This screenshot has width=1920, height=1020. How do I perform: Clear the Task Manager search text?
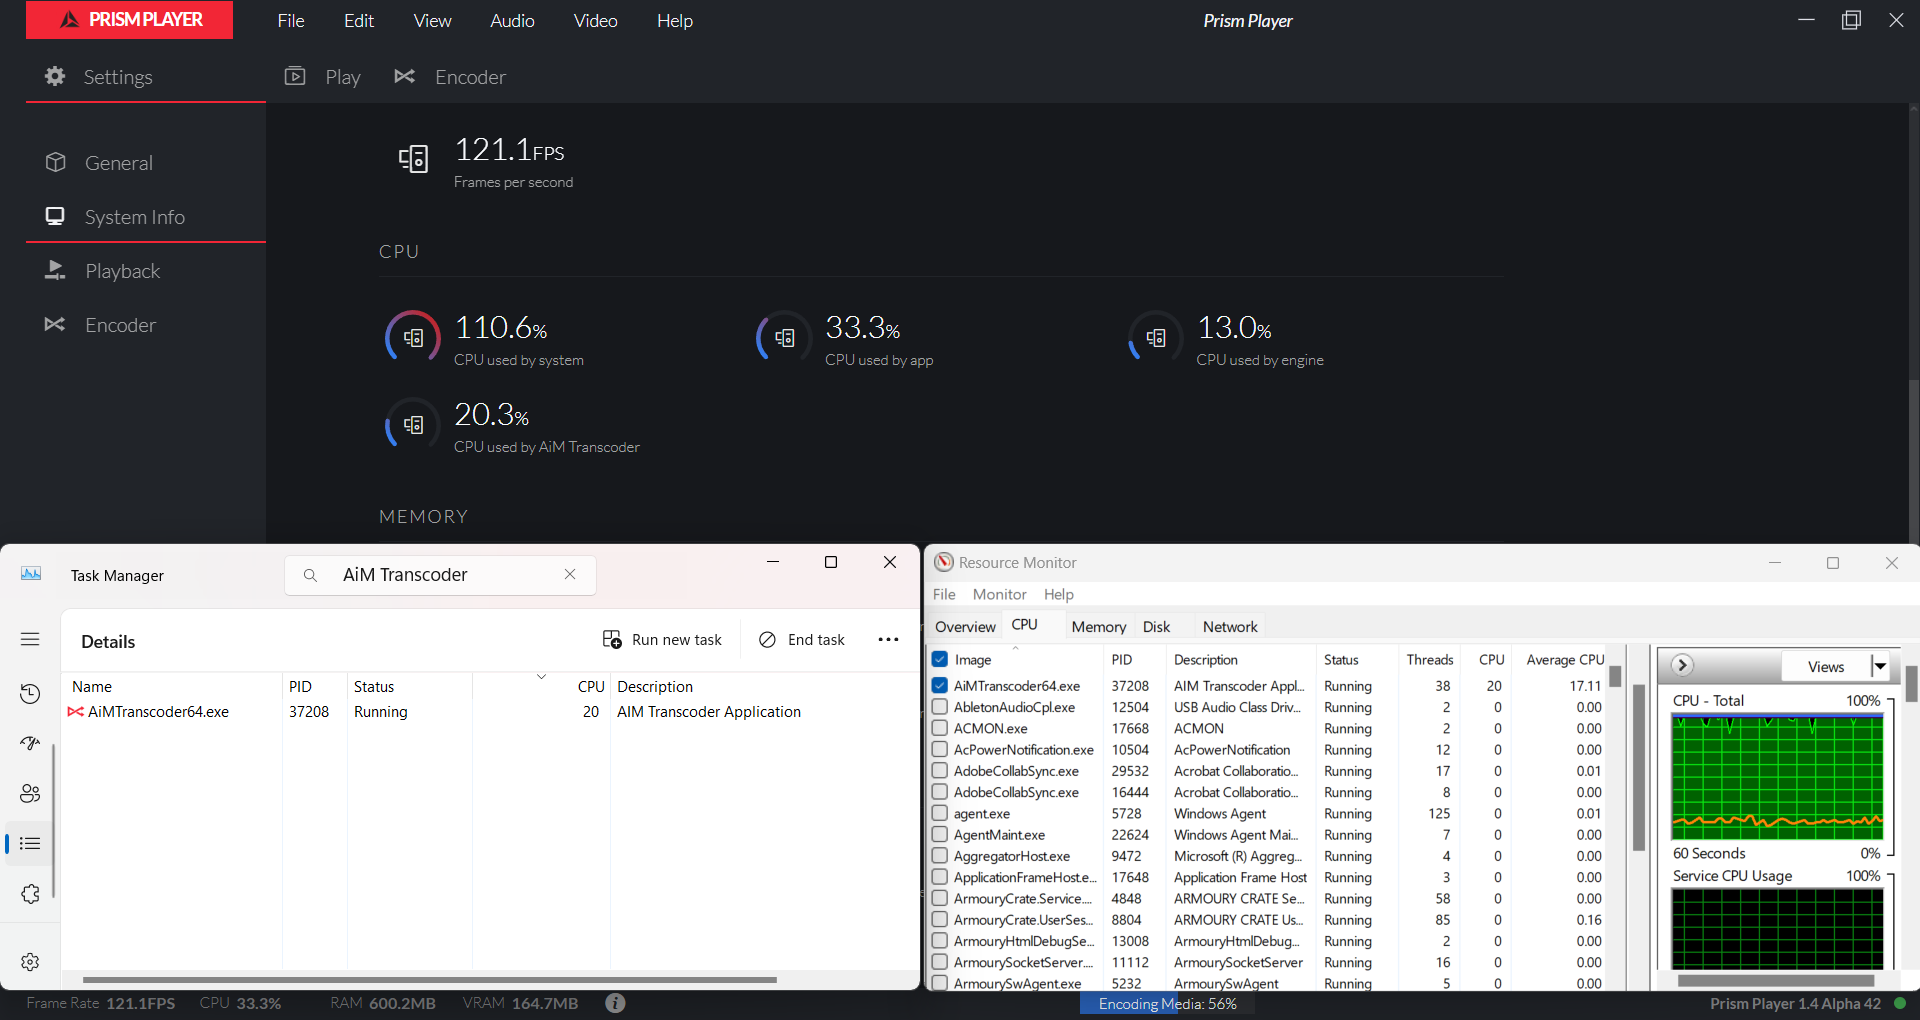pos(570,574)
